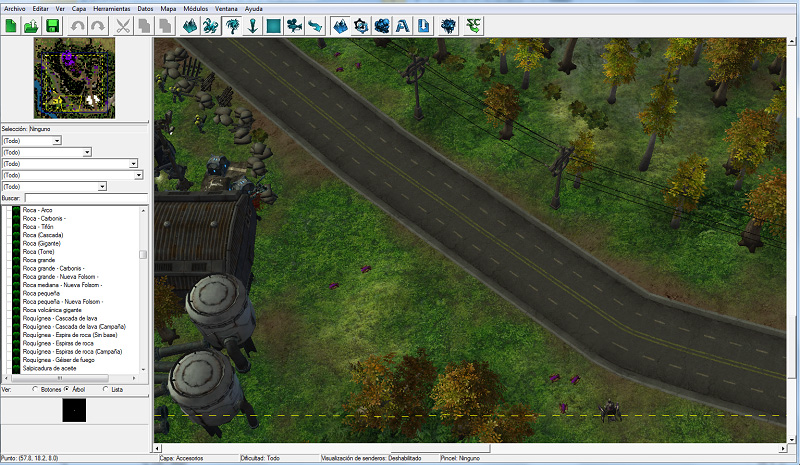800x465 pixels.
Task: Open the module icon left of Test Document
Action: click(x=448, y=26)
